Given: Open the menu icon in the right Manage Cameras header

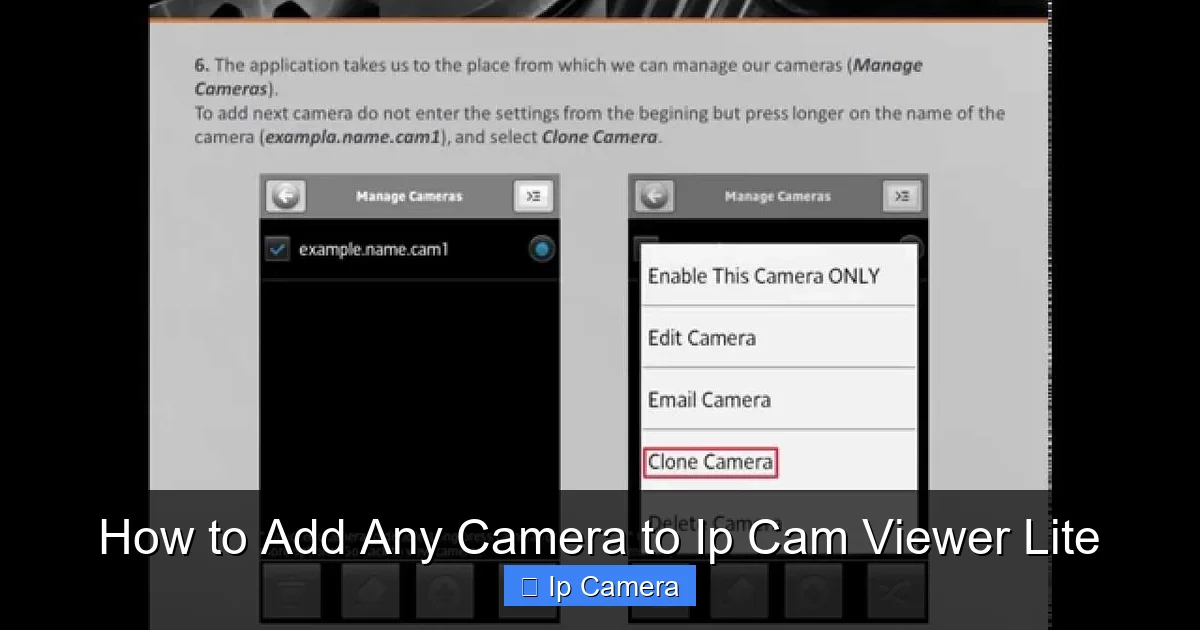Looking at the screenshot, I should [x=902, y=197].
